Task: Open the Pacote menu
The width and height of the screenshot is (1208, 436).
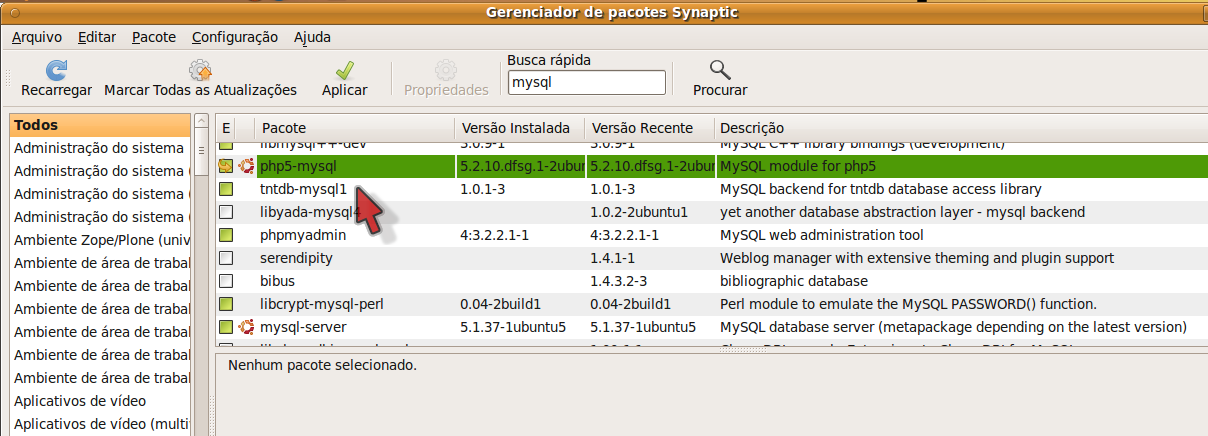Action: (x=153, y=37)
